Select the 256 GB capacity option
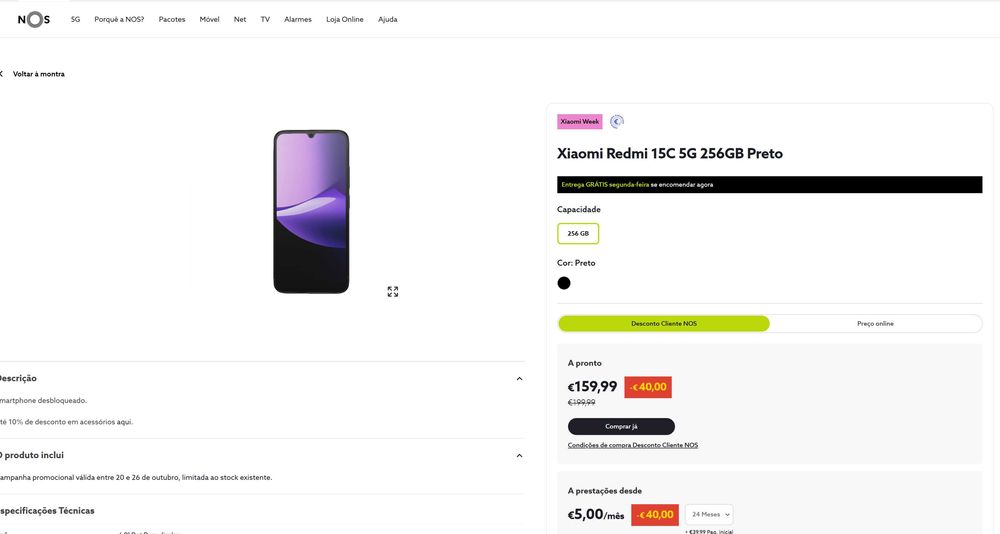This screenshot has height=534, width=1000. pos(578,233)
